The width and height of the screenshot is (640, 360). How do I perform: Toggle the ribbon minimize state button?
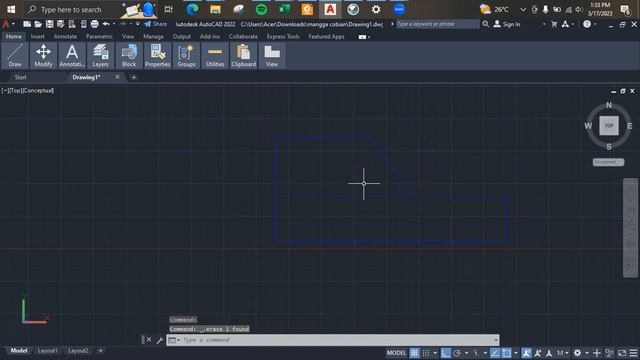click(x=362, y=37)
